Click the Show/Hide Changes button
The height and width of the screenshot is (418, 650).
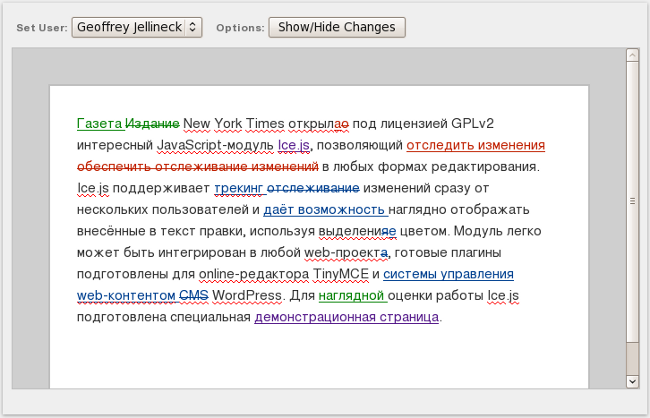click(x=337, y=27)
